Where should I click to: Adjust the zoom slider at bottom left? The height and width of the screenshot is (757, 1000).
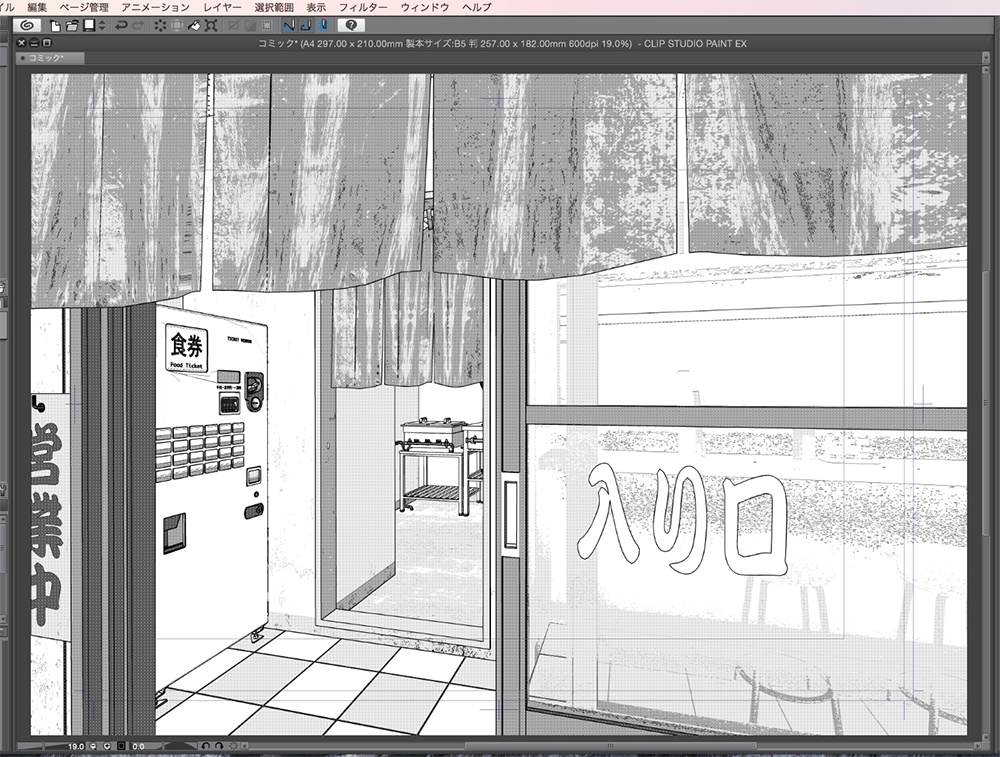click(x=41, y=746)
